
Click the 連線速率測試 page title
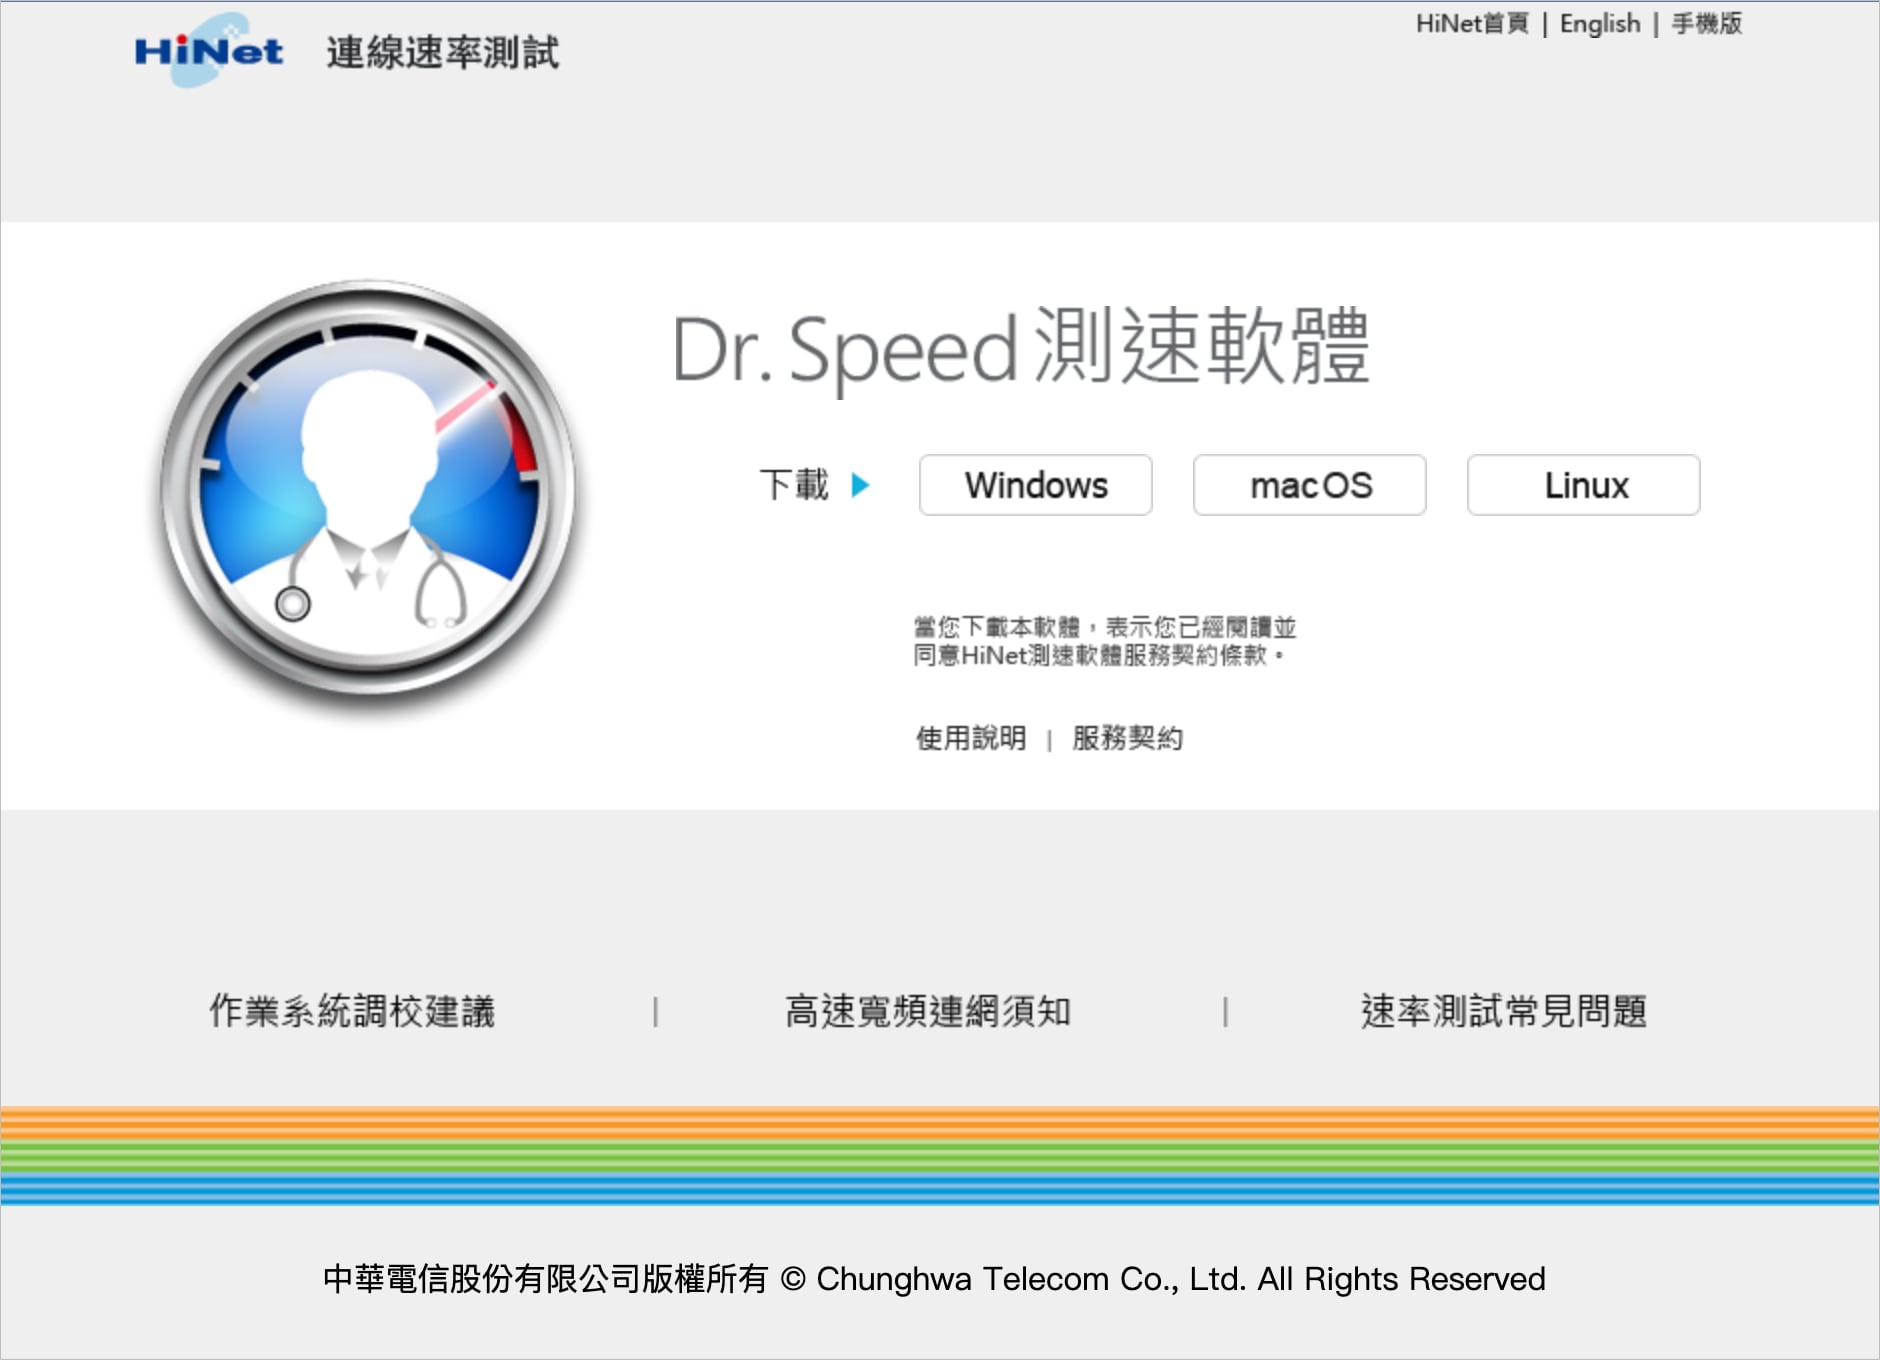tap(442, 53)
